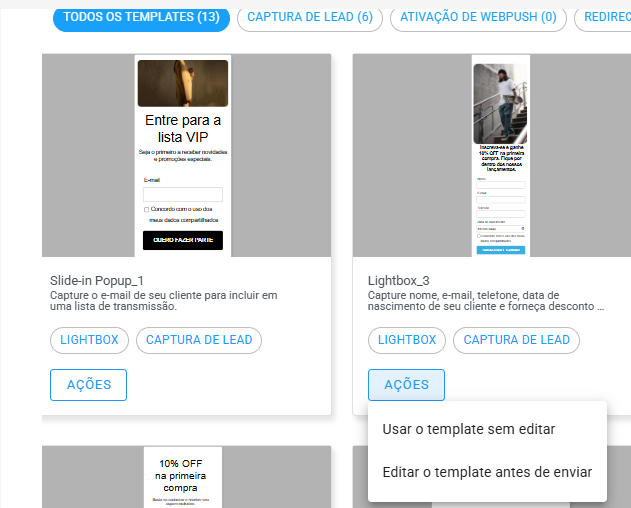This screenshot has width=631, height=508.
Task: Click the E-mail field in Slide-in preview
Action: click(183, 195)
